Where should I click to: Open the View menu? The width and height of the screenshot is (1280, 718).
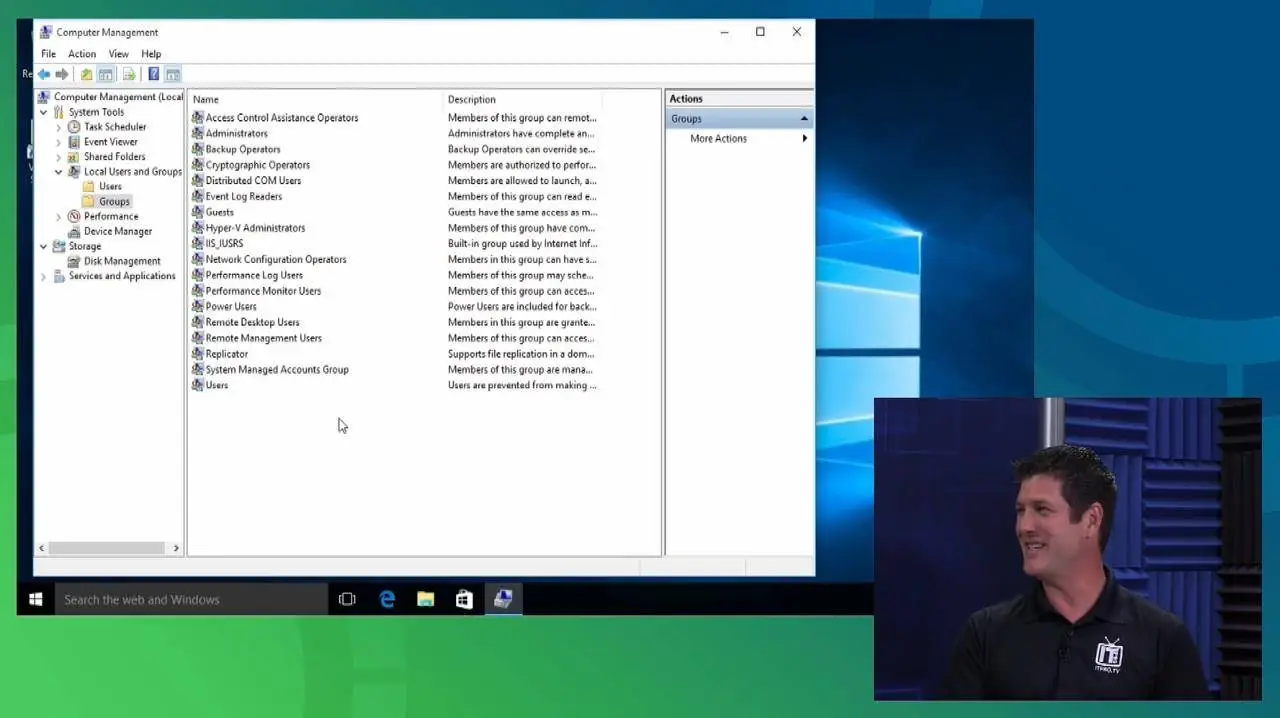pos(118,54)
